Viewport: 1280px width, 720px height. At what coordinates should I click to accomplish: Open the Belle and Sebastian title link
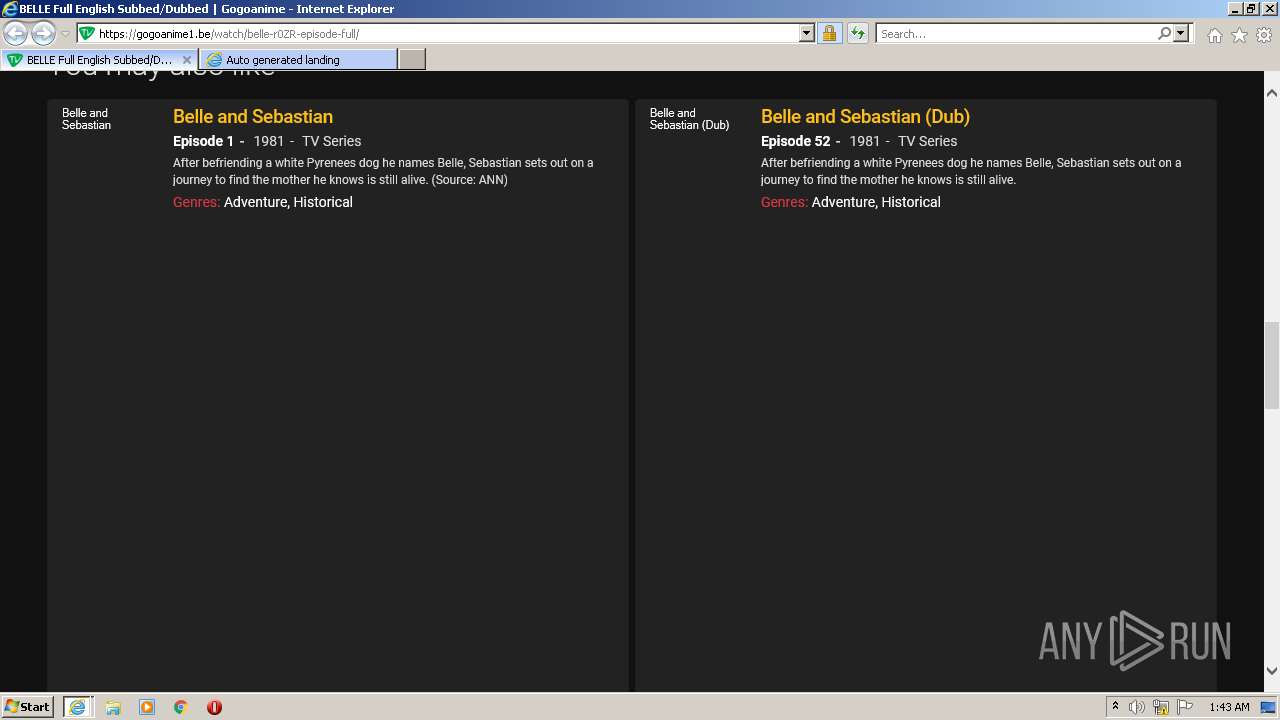[253, 117]
